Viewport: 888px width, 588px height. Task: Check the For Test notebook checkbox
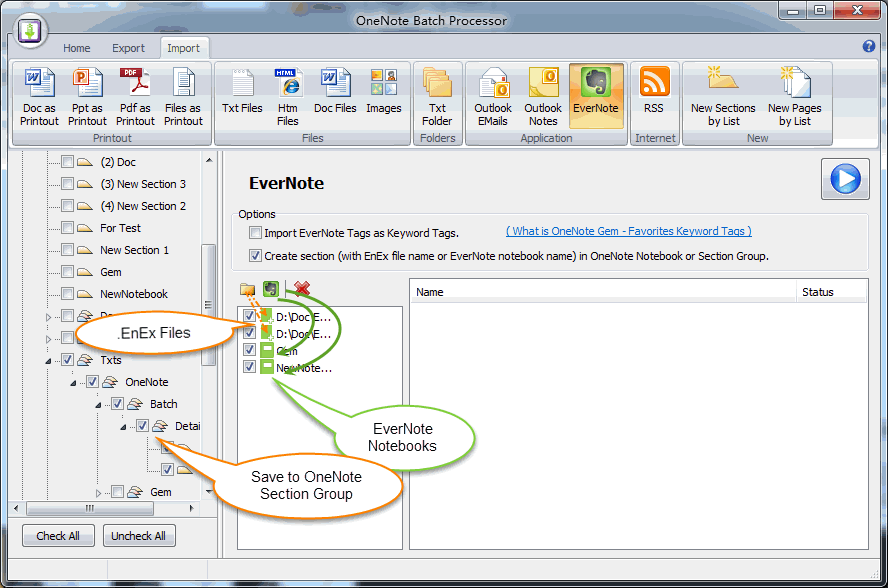[67, 228]
